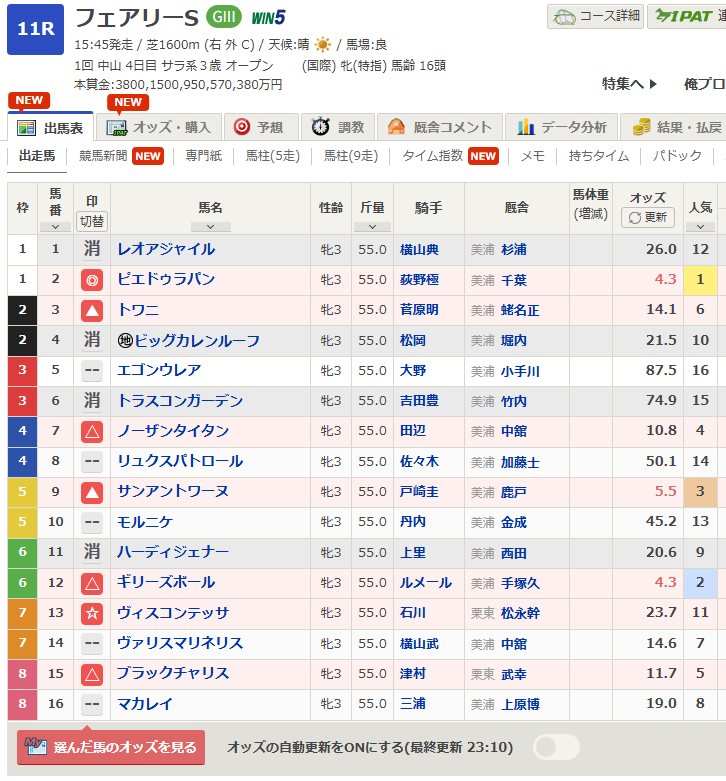Click the 消 mark for レオアジャイル

(92, 249)
